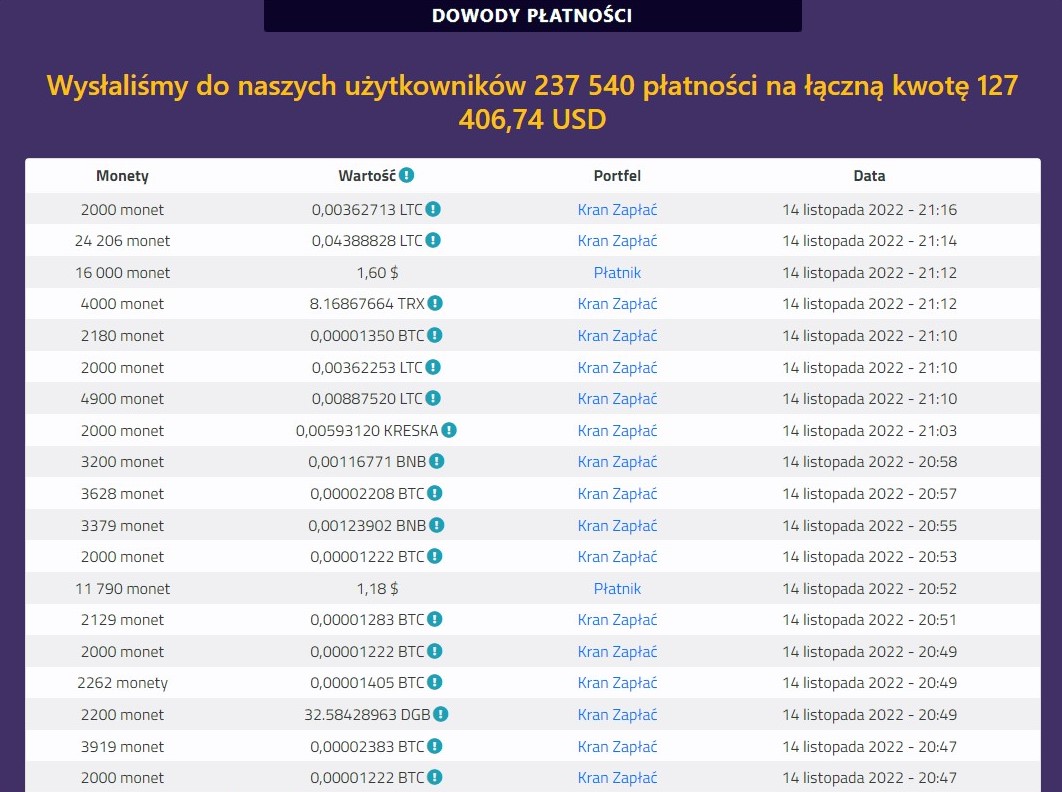The image size is (1062, 792).
Task: Open Kran Zapłać link in 2129 monet row
Action: (617, 620)
